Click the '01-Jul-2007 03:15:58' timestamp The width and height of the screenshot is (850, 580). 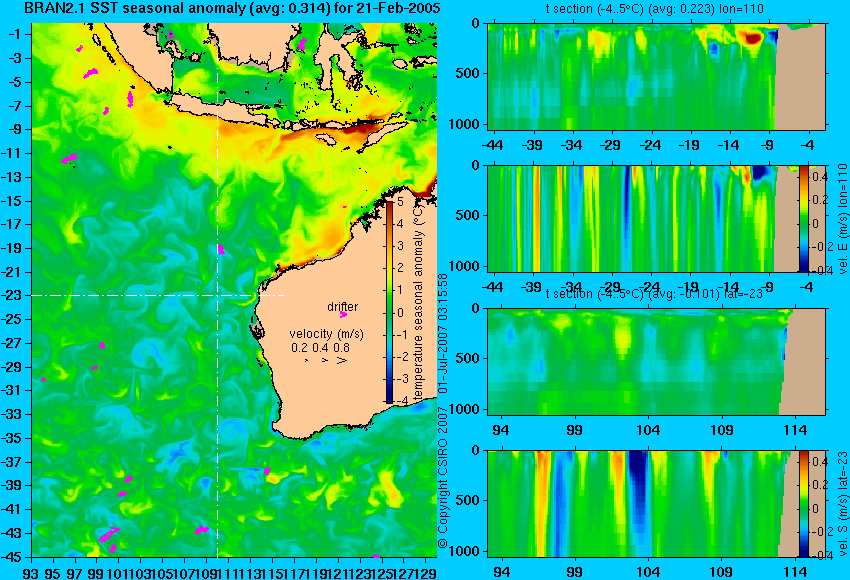click(x=443, y=333)
